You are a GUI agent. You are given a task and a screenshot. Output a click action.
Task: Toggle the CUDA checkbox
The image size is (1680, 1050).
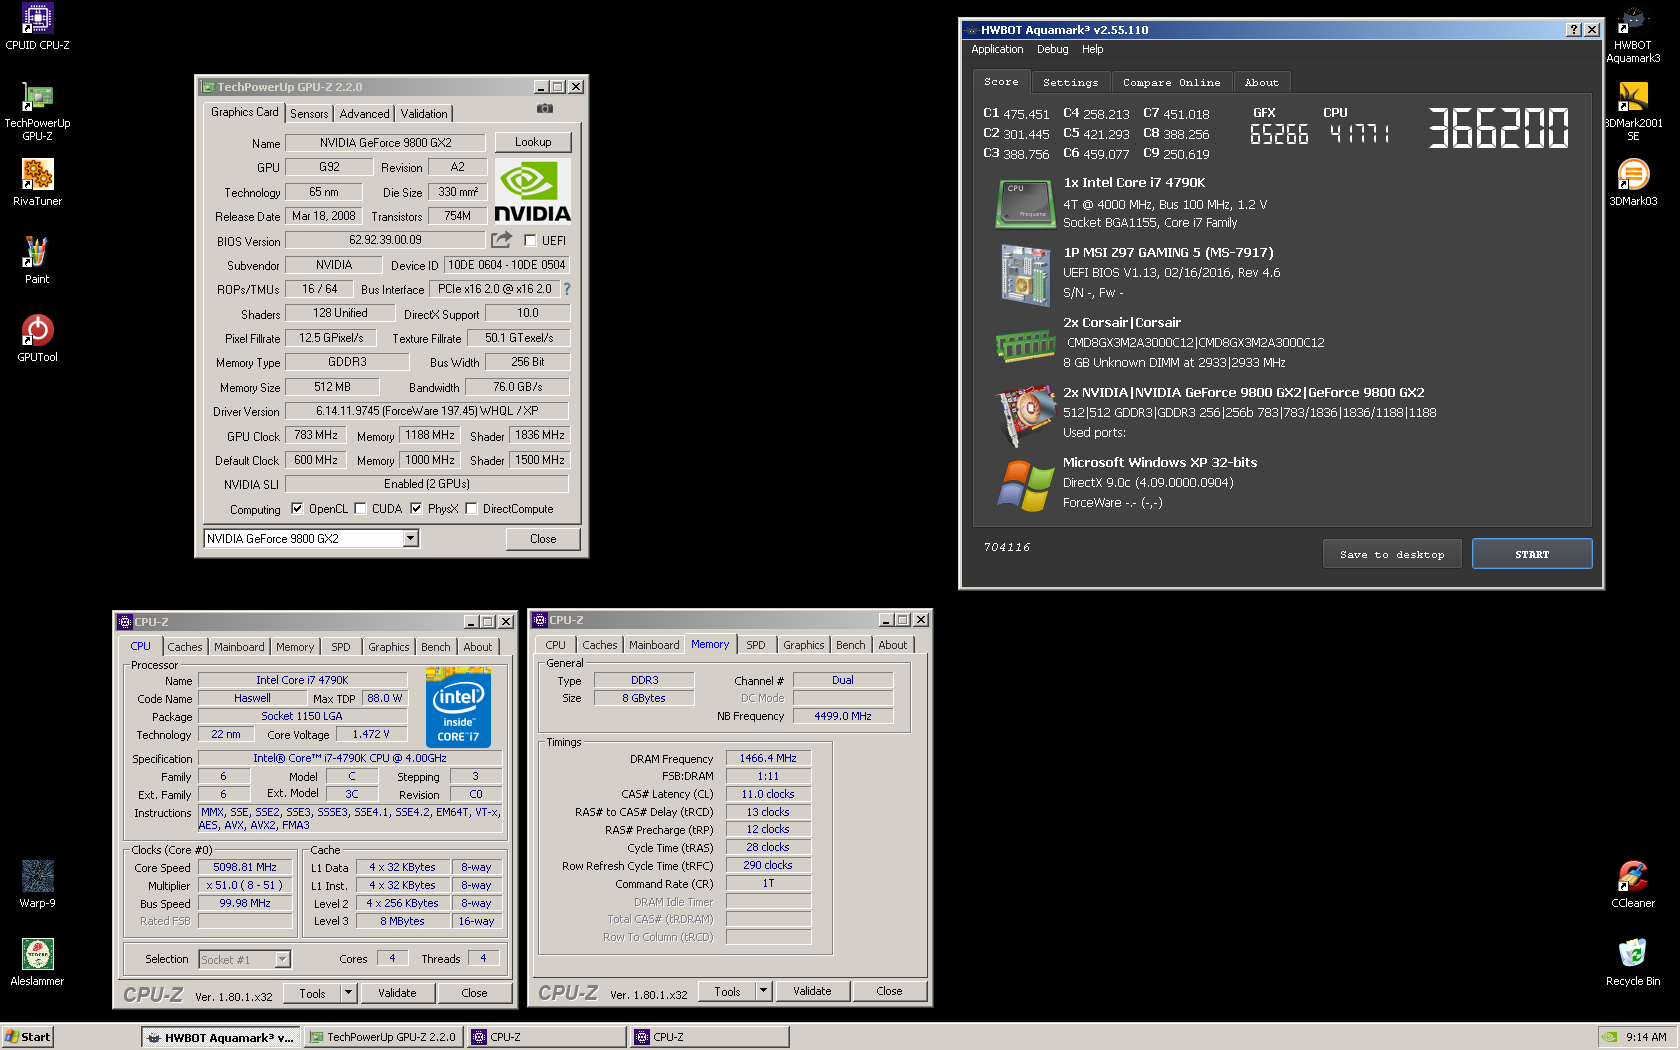[360, 508]
